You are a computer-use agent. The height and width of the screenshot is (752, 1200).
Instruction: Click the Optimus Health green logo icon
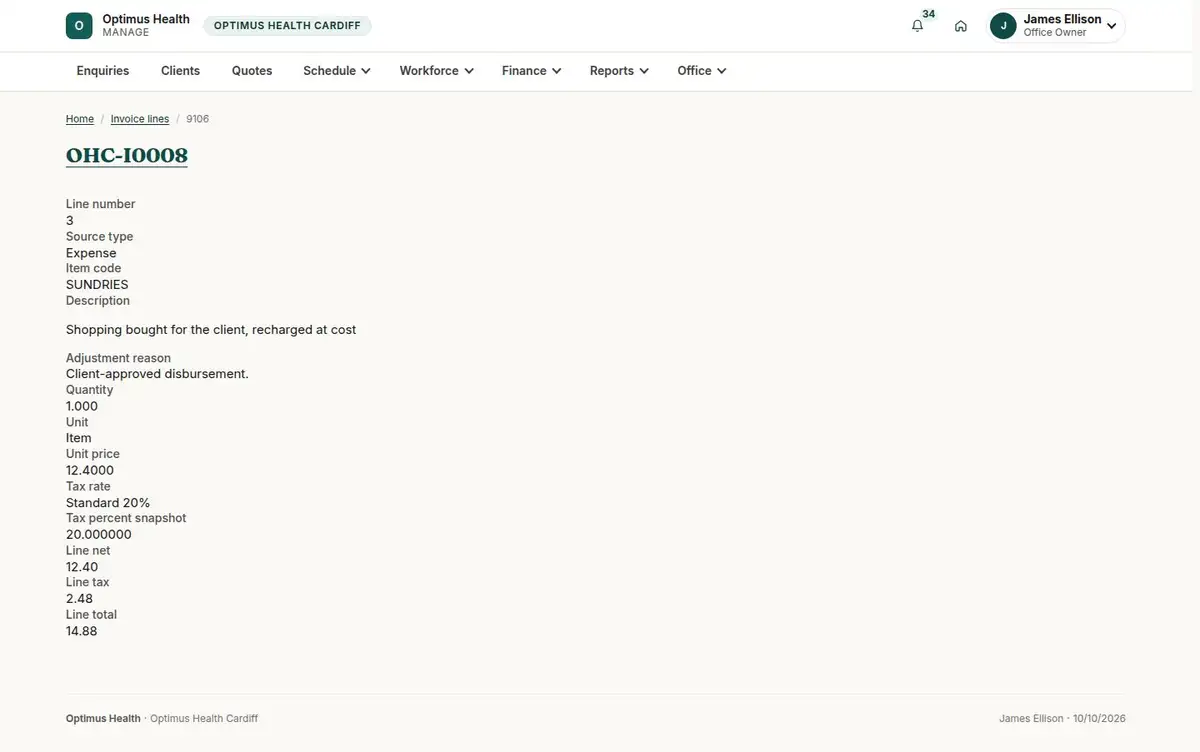[x=79, y=26]
